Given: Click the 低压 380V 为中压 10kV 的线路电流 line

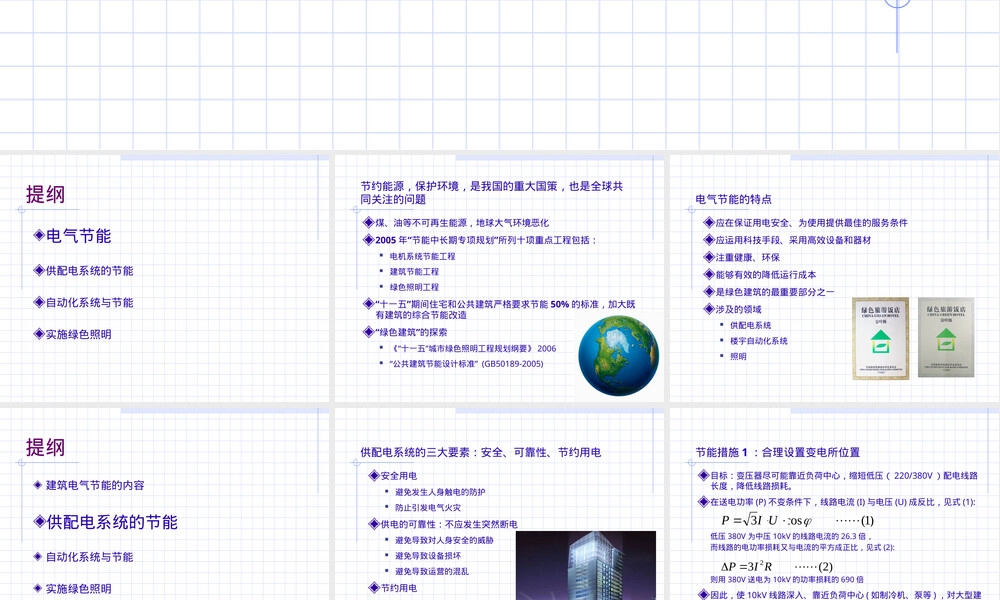Looking at the screenshot, I should [791, 536].
